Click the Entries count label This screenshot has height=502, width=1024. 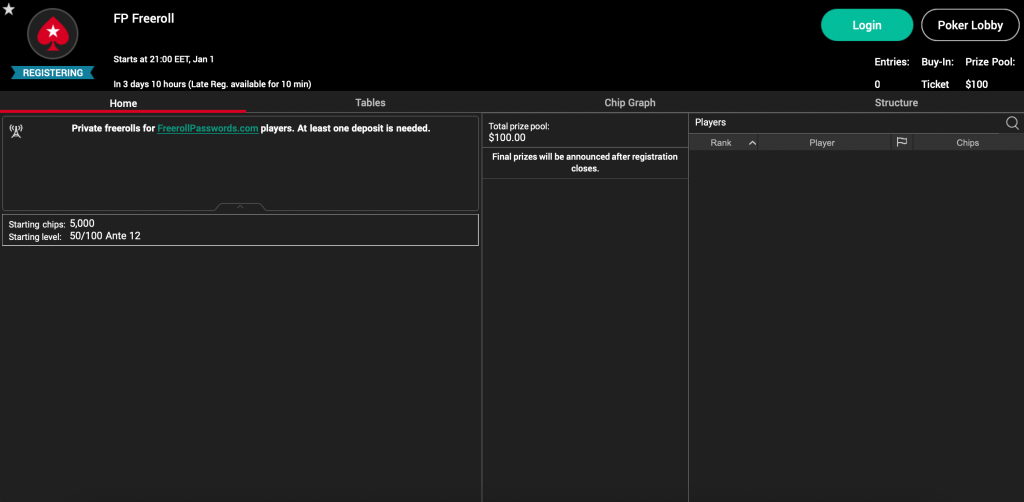point(891,62)
